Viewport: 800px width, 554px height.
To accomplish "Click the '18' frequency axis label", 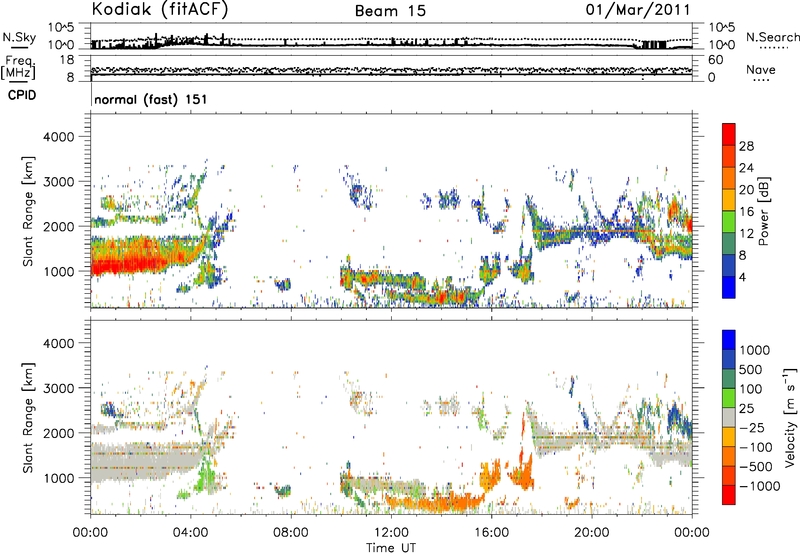I will [67, 60].
